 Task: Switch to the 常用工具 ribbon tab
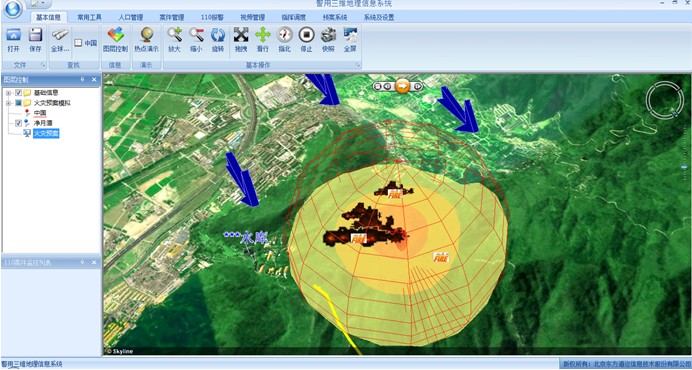tap(90, 18)
